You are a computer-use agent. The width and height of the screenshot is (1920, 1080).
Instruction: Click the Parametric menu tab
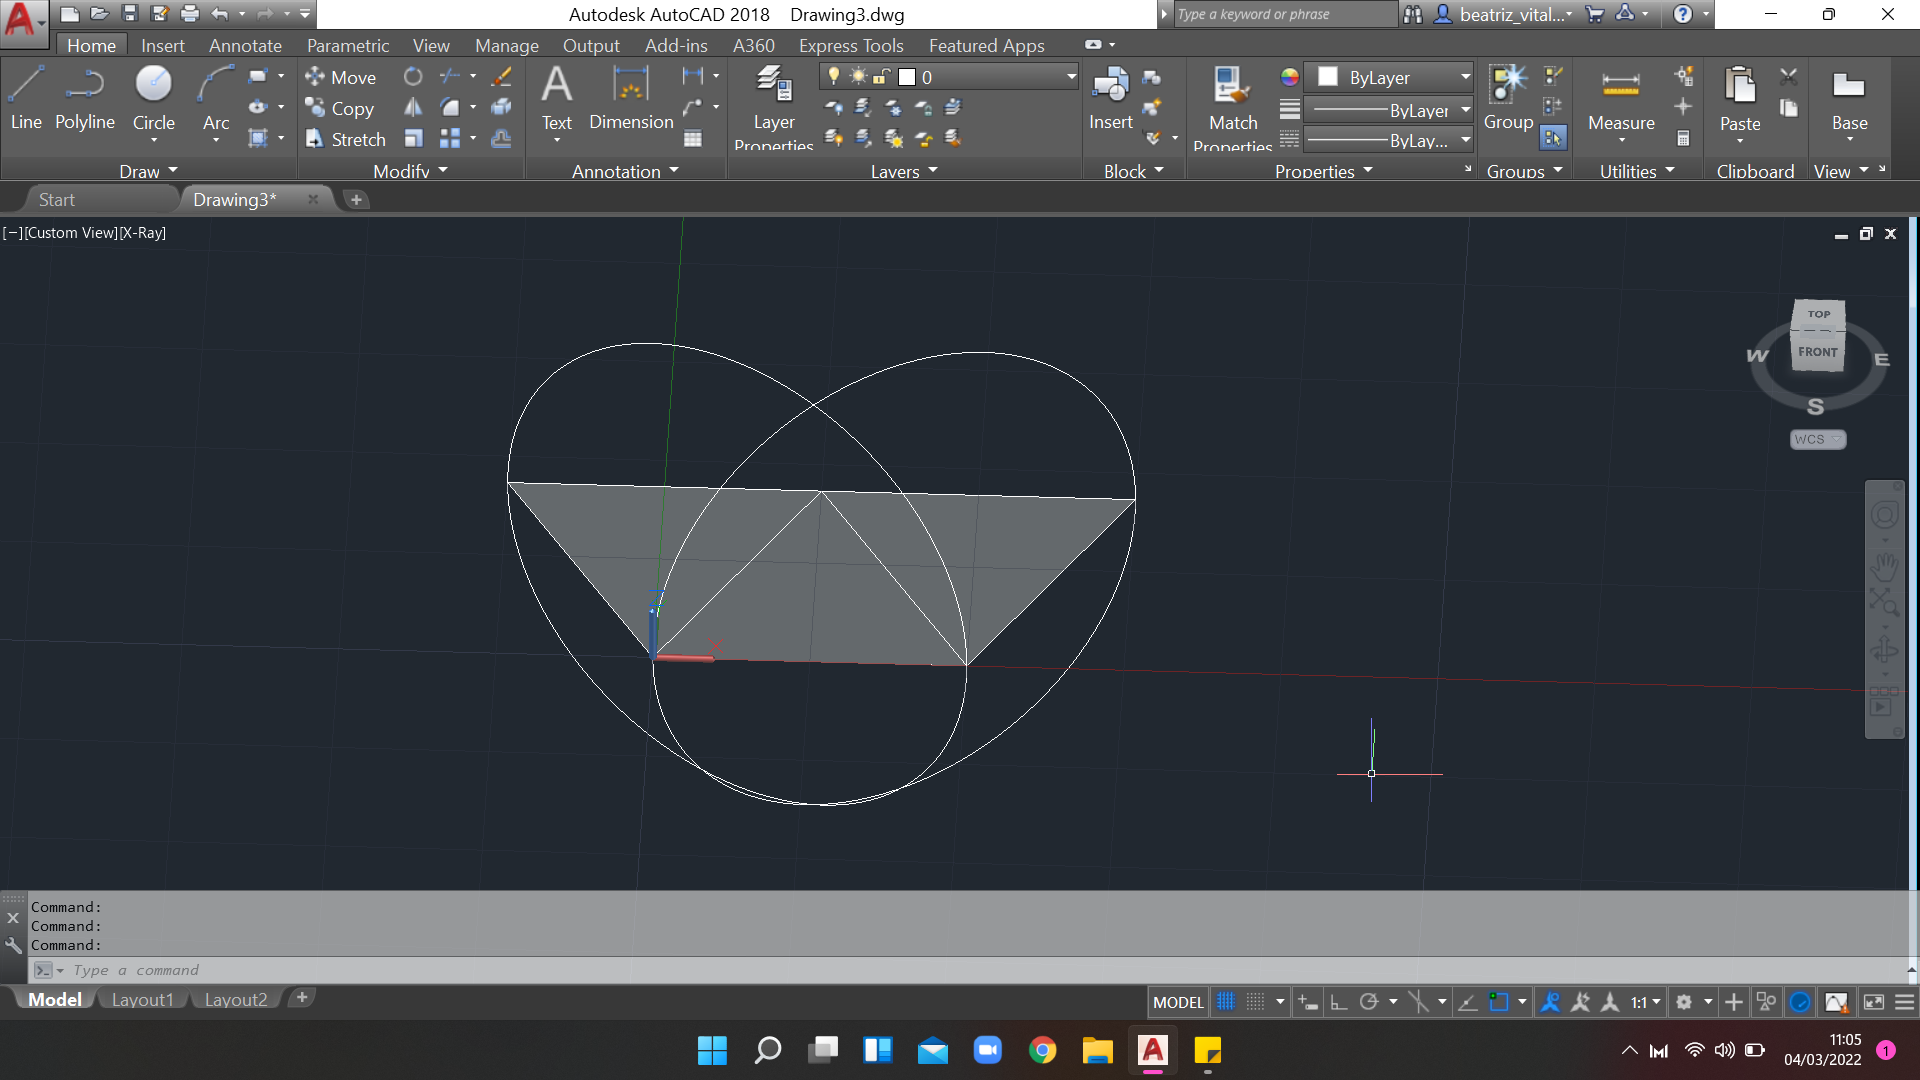345,45
